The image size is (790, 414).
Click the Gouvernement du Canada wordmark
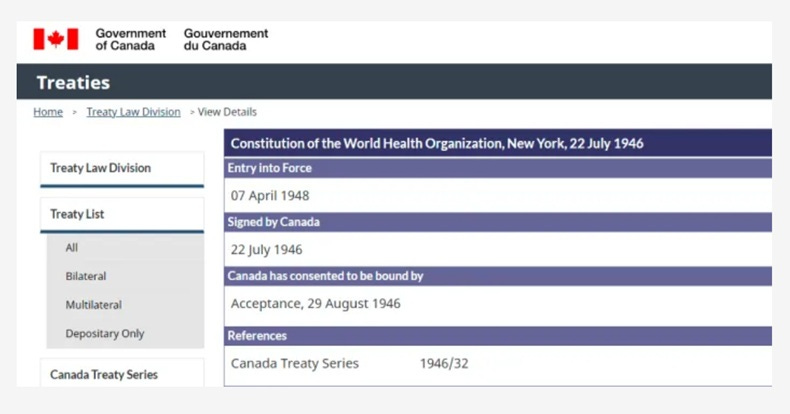[226, 39]
